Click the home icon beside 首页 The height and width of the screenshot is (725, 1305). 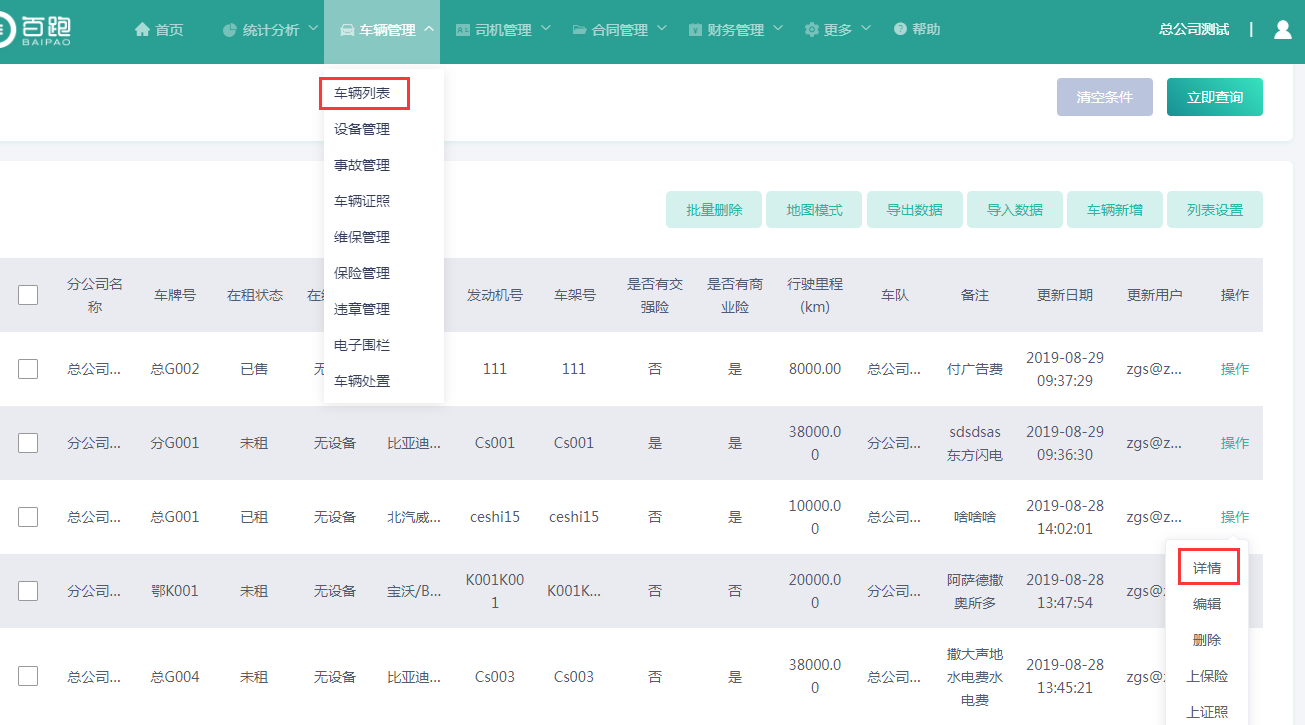point(142,30)
